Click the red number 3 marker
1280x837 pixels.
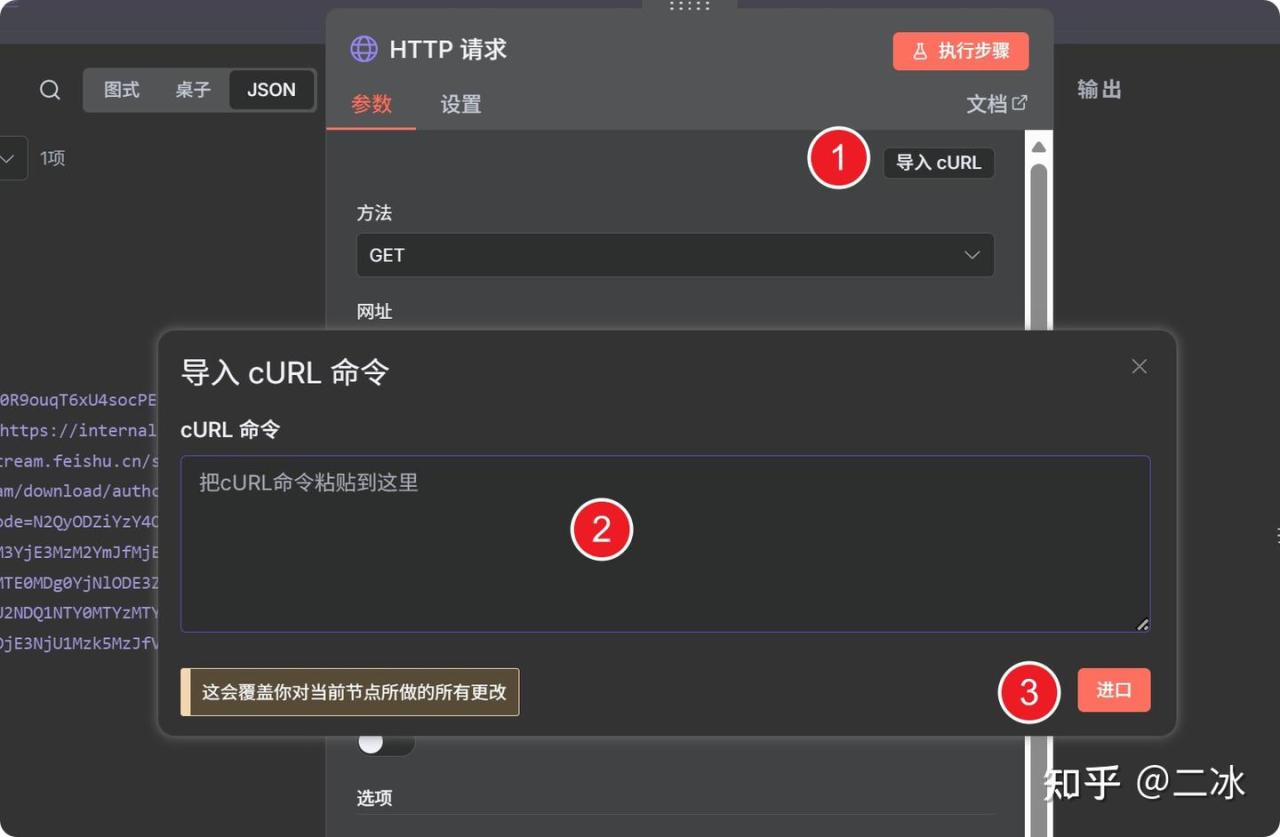(1029, 692)
